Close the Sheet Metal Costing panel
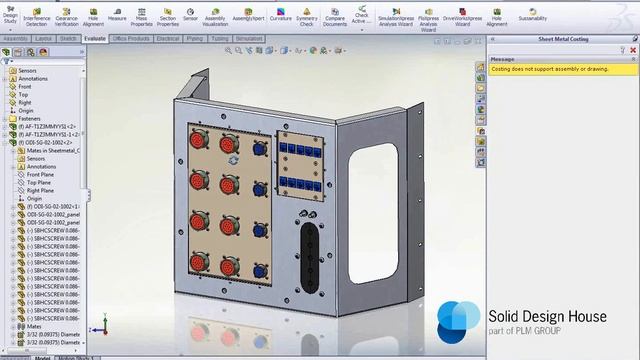The width and height of the screenshot is (640, 360). click(x=633, y=50)
